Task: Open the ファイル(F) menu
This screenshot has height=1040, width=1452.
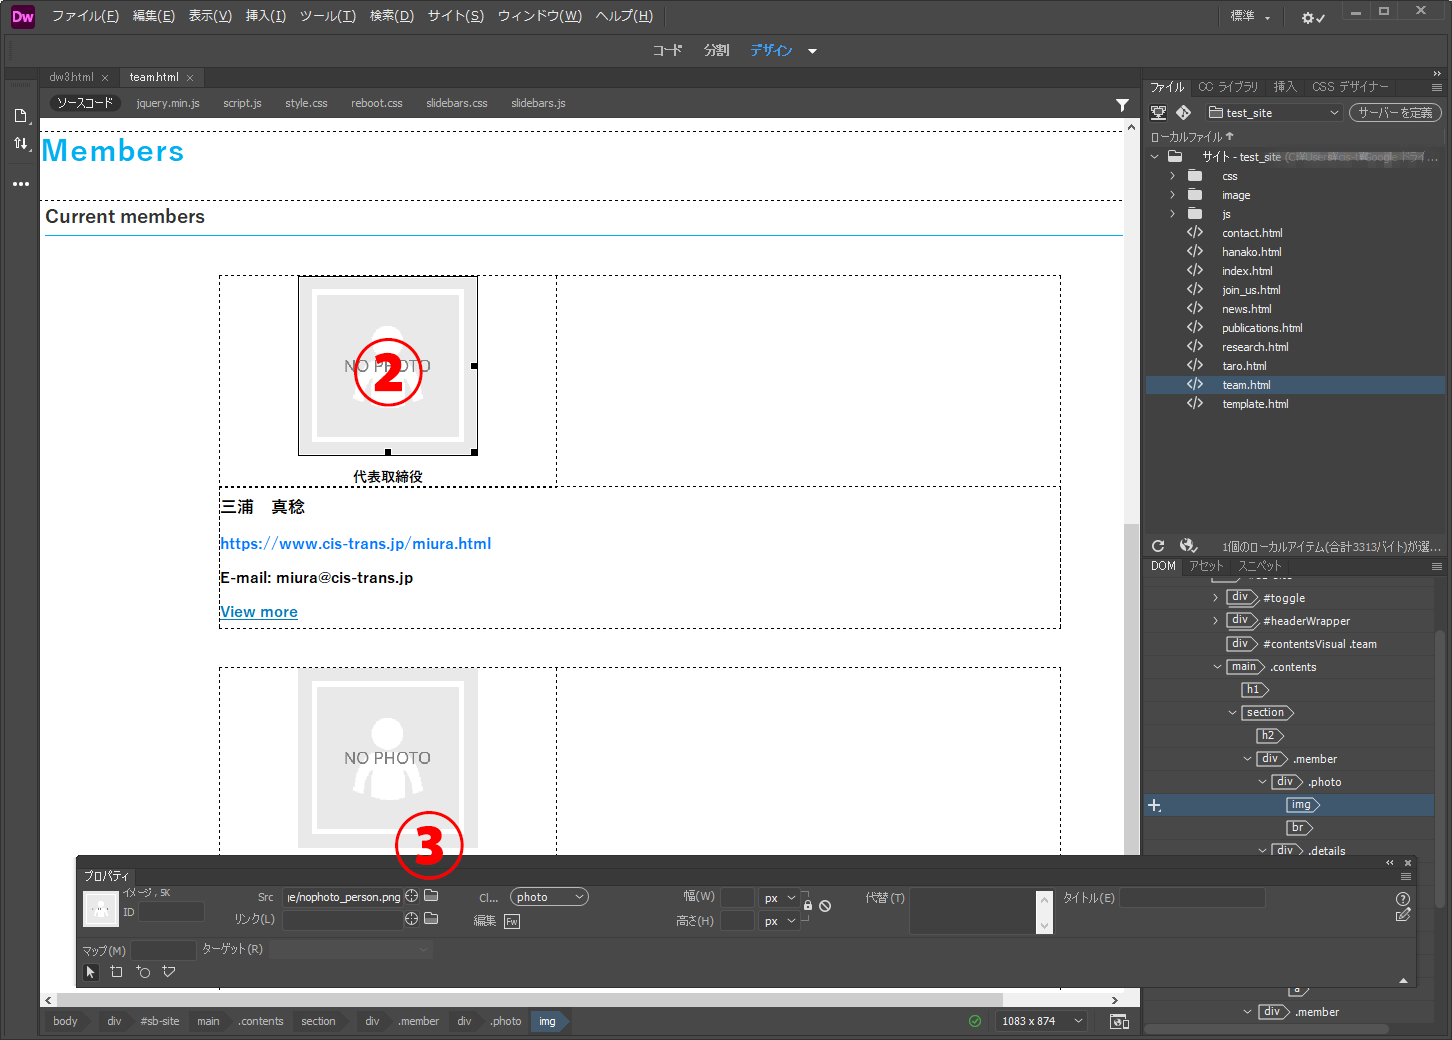Action: pyautogui.click(x=85, y=16)
